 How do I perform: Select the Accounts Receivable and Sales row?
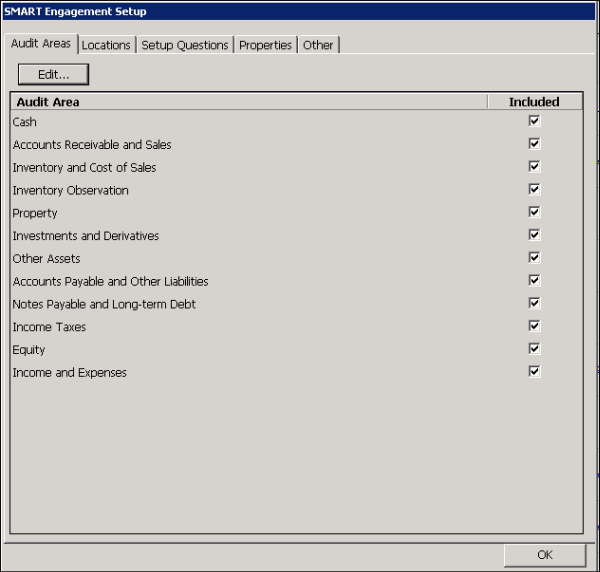point(297,145)
